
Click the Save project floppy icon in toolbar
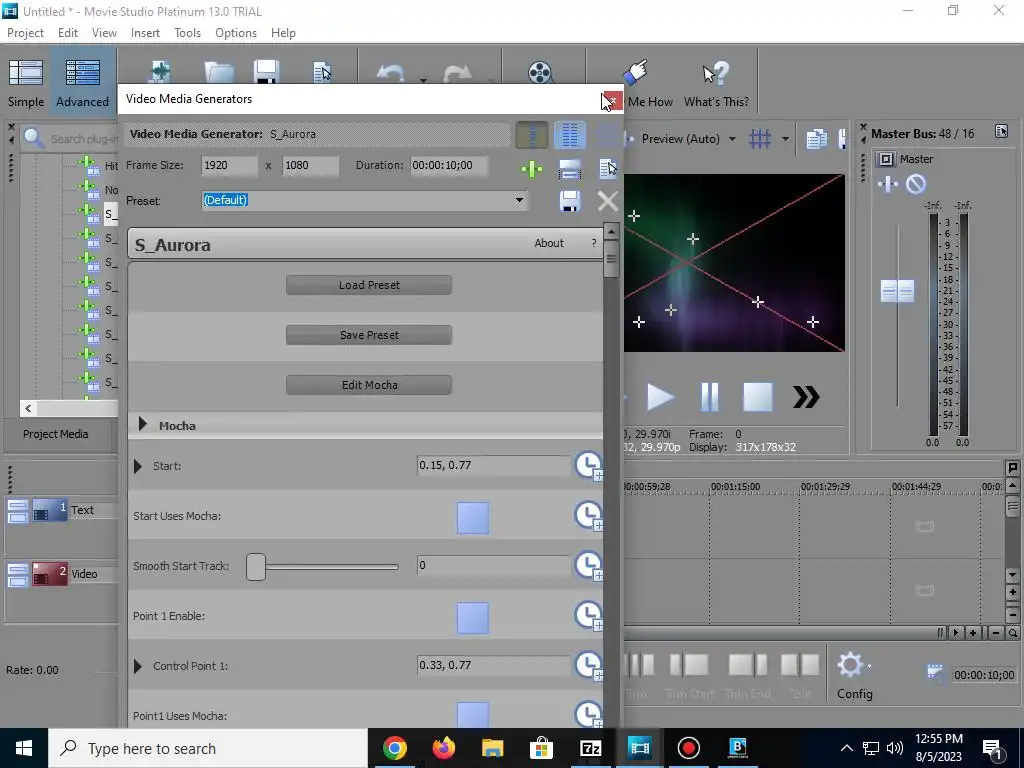[266, 72]
